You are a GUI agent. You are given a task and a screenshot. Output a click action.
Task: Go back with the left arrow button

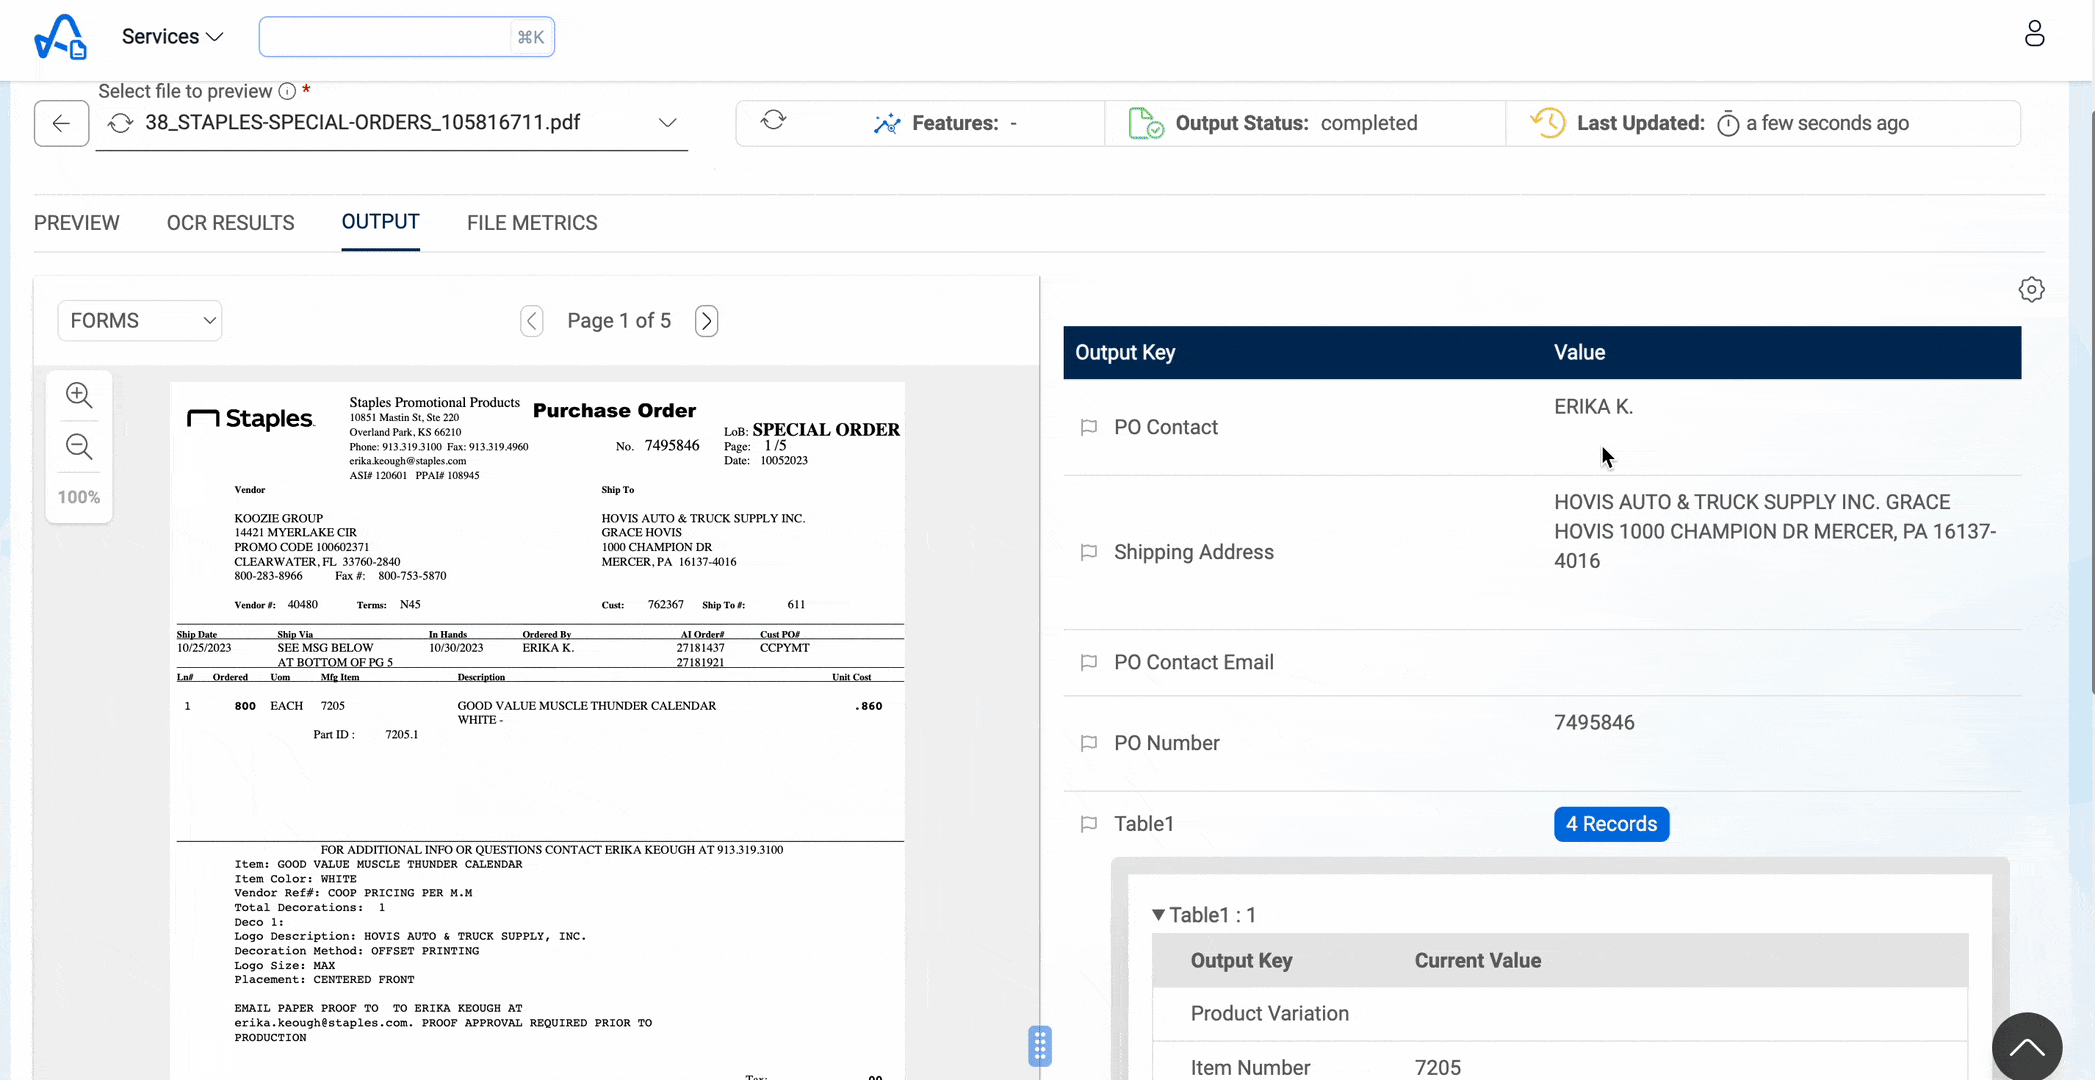coord(61,123)
